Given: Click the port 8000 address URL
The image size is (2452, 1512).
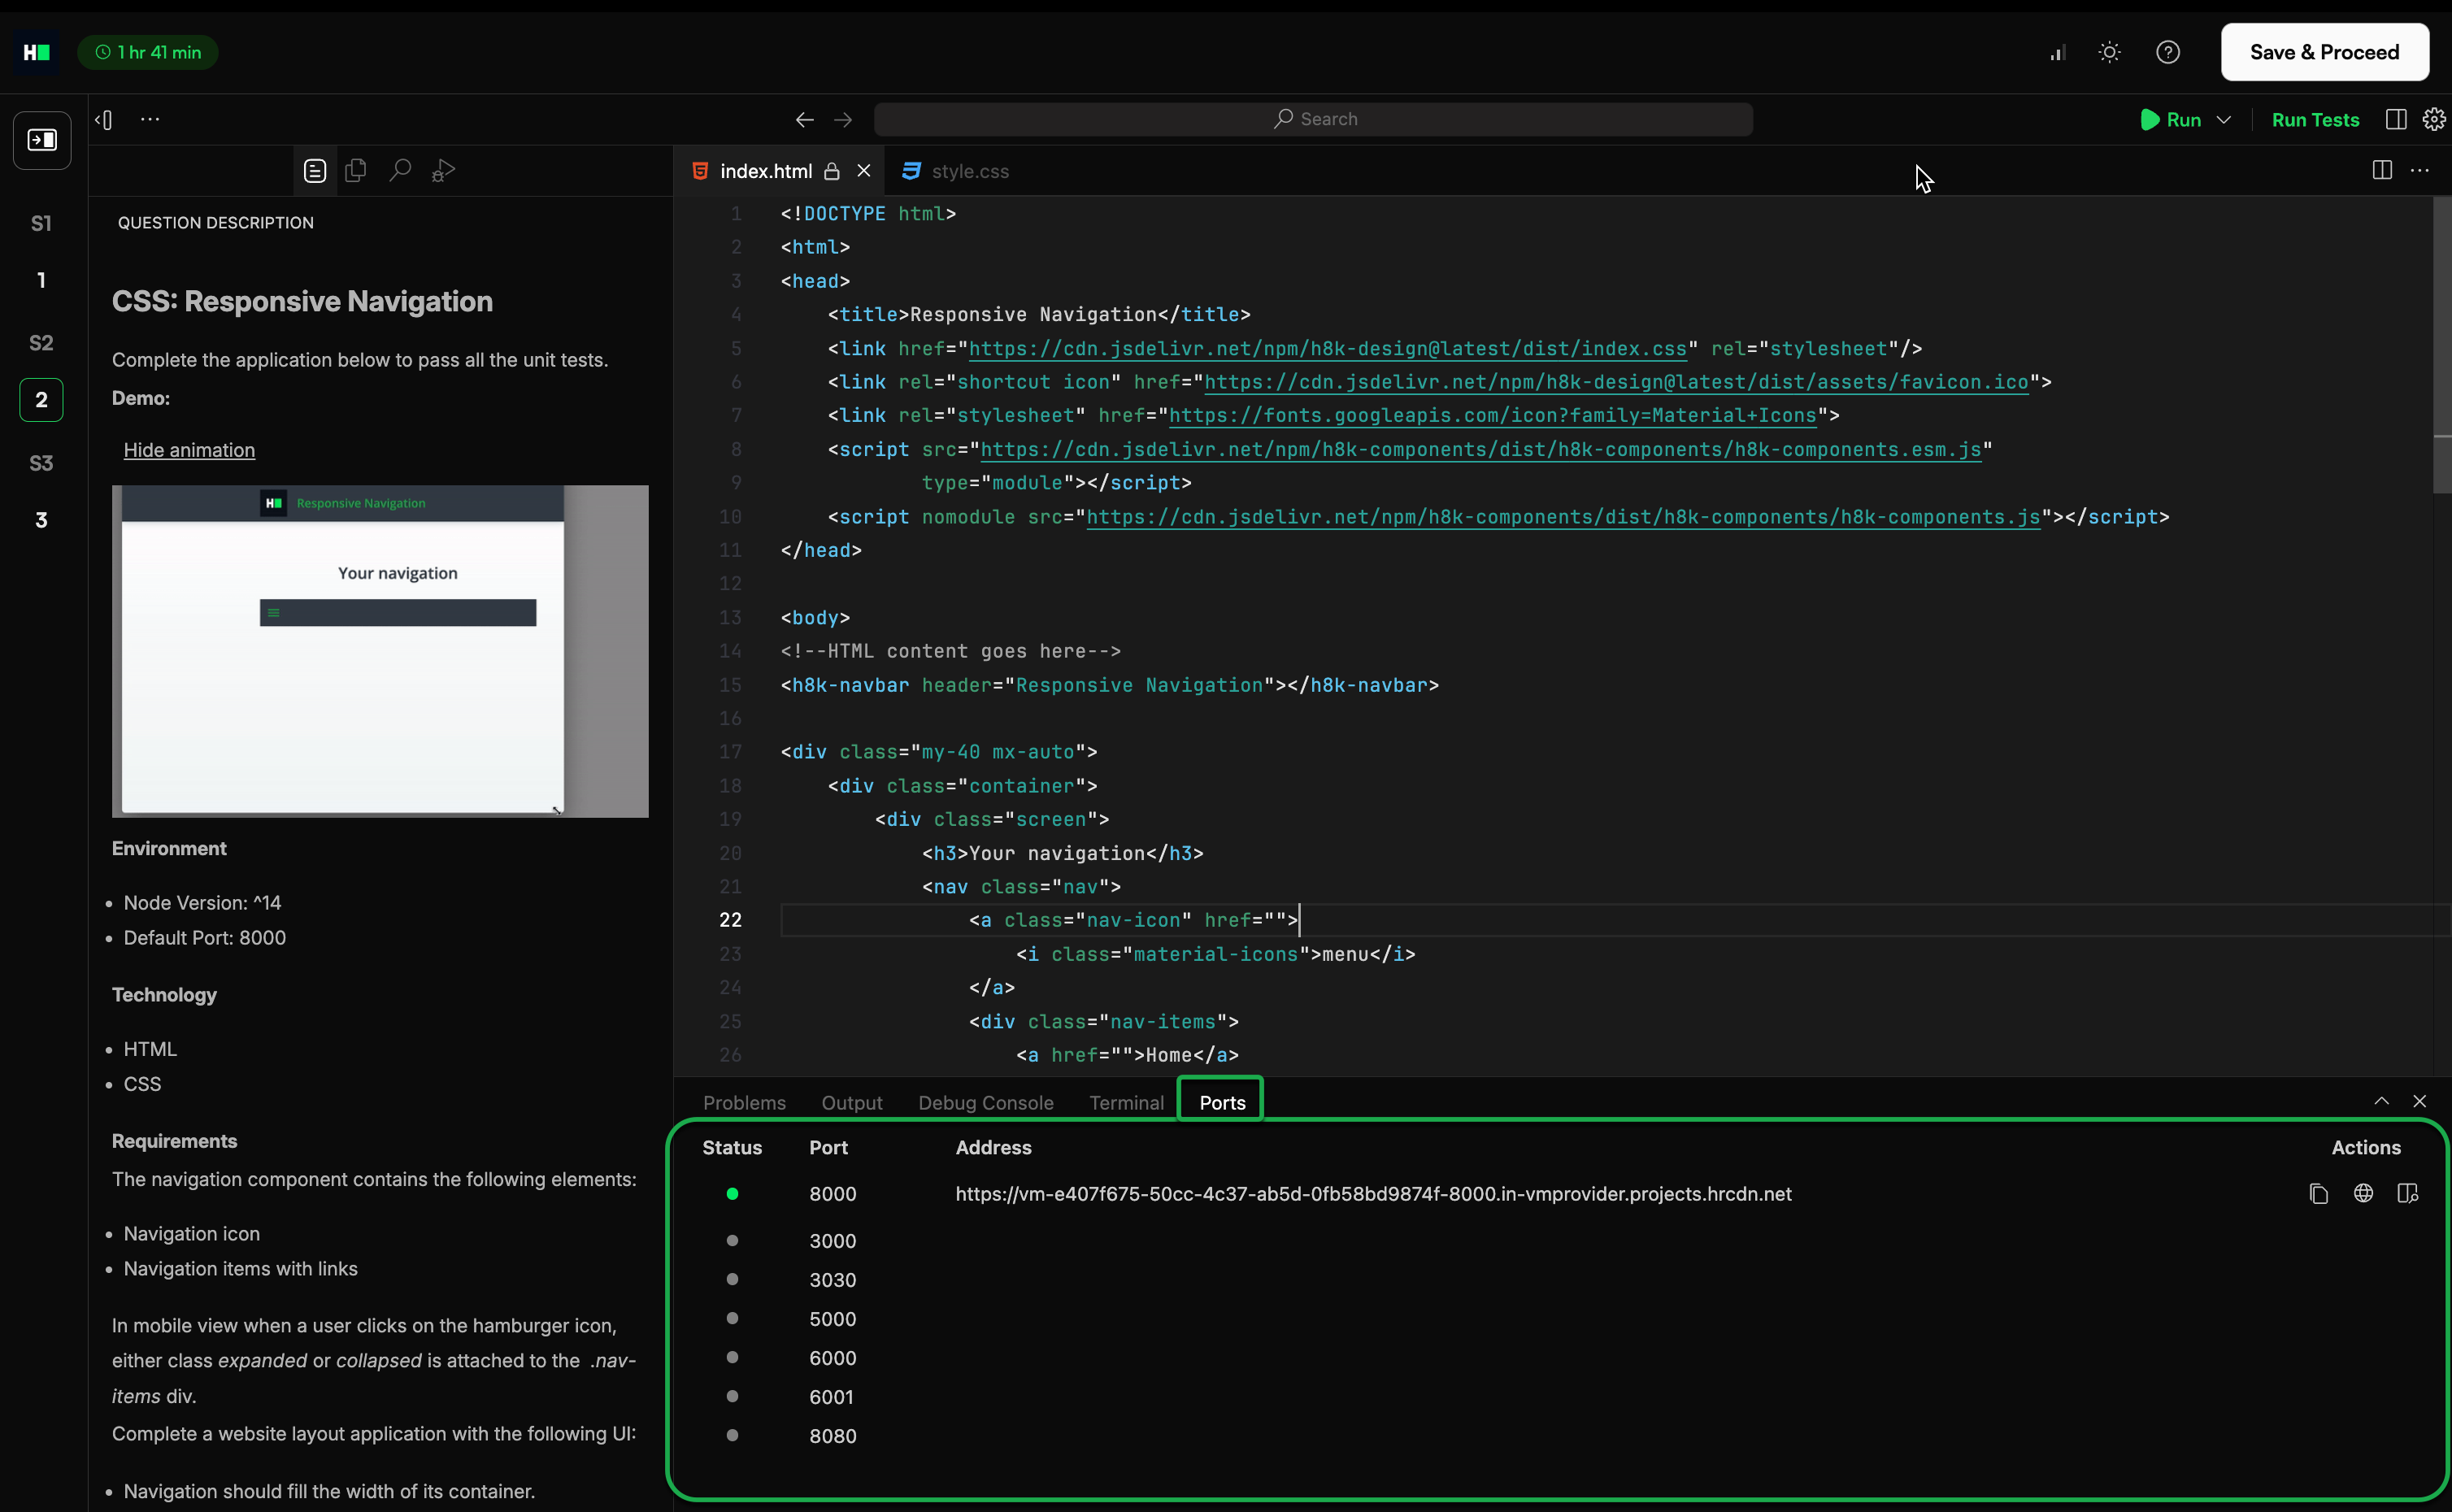Looking at the screenshot, I should click(1373, 1194).
